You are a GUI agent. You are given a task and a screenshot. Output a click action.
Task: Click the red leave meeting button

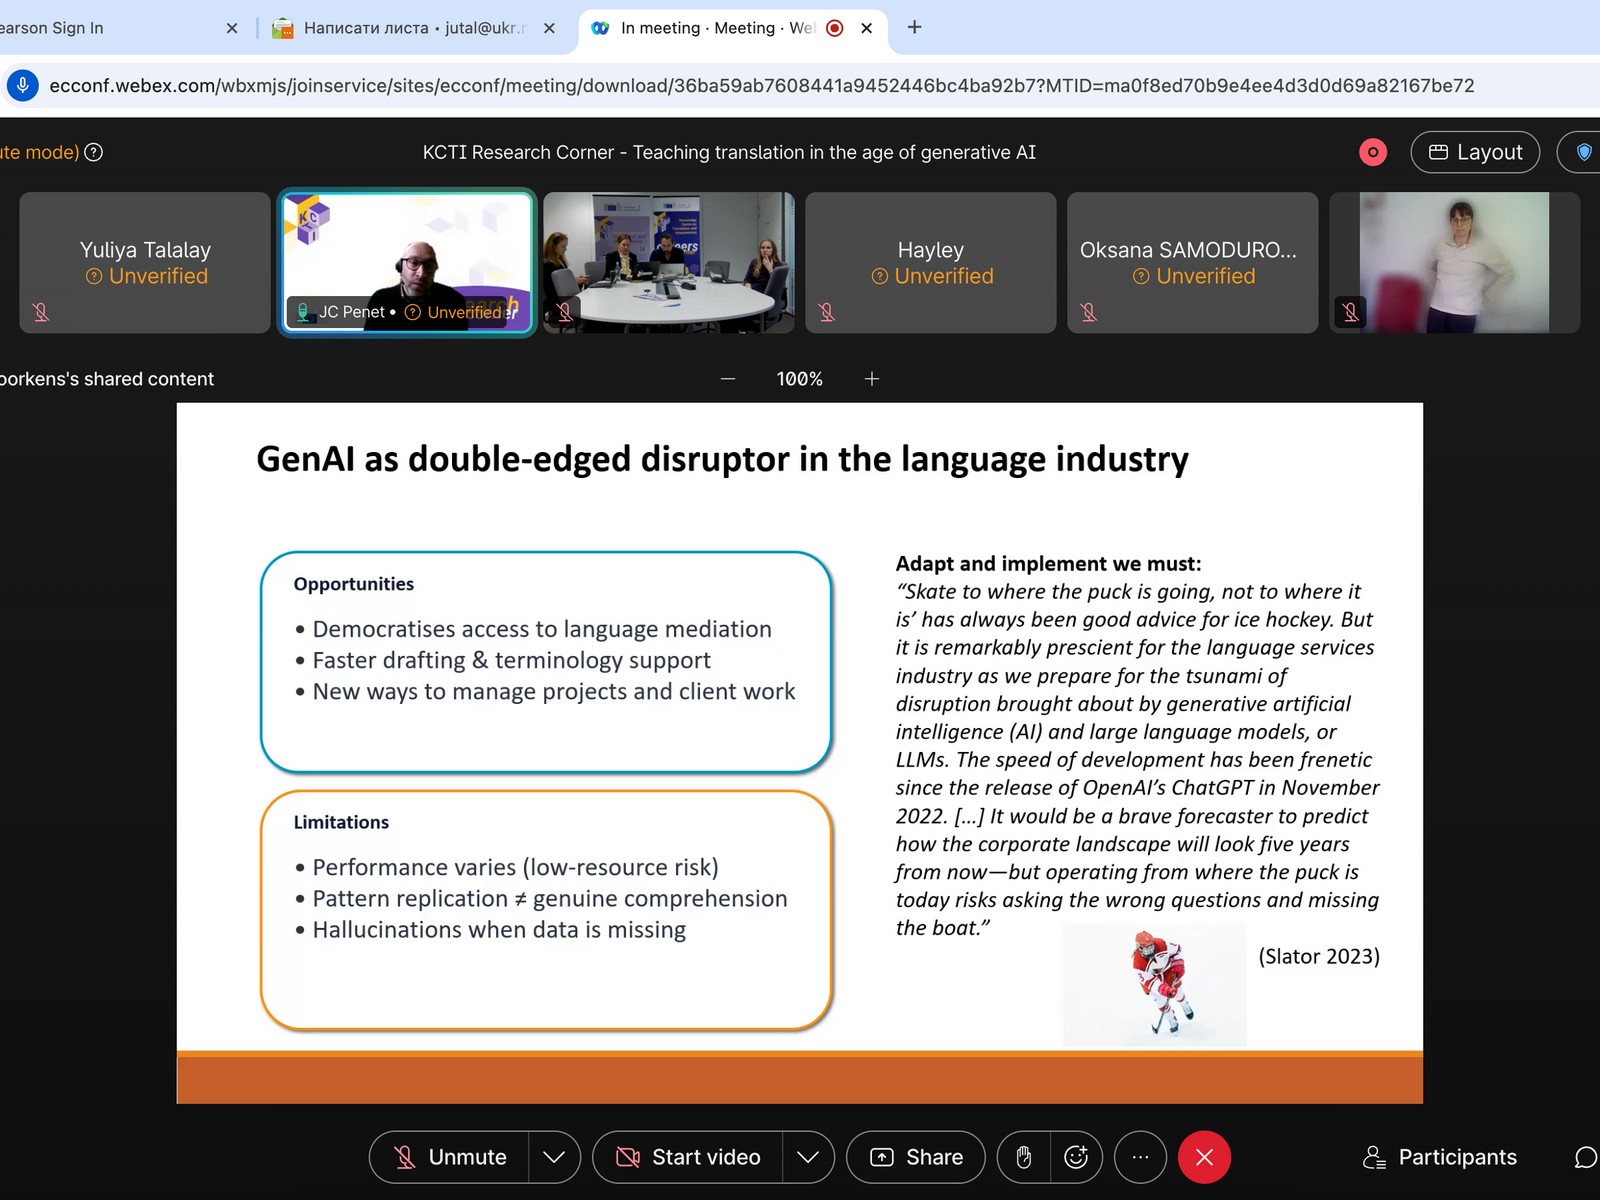1204,1157
